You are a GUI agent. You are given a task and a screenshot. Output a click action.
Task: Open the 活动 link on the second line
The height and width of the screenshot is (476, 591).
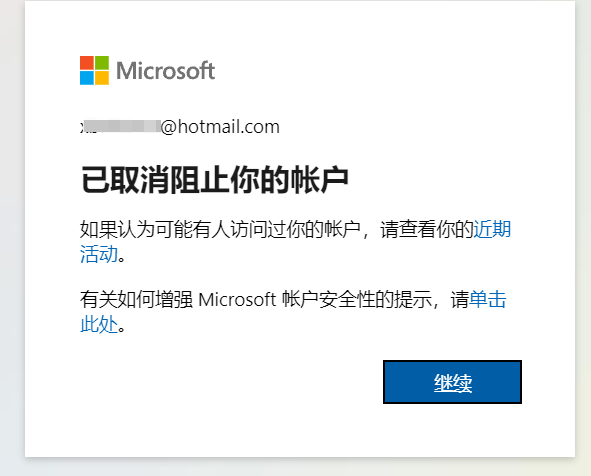pyautogui.click(x=99, y=254)
